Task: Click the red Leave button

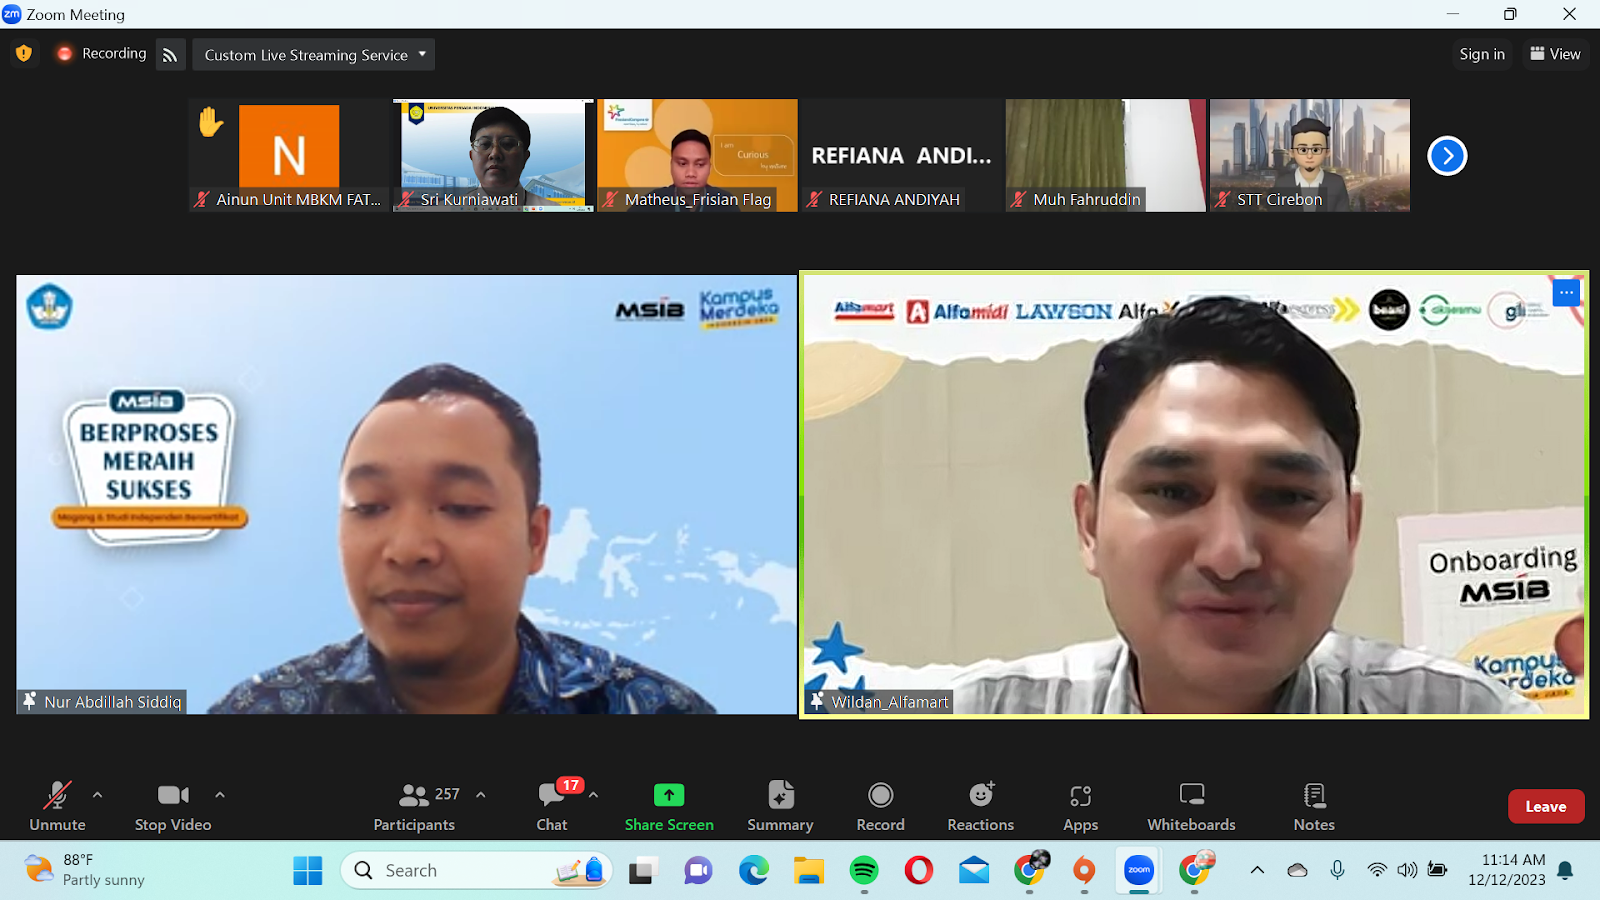Action: (1546, 806)
